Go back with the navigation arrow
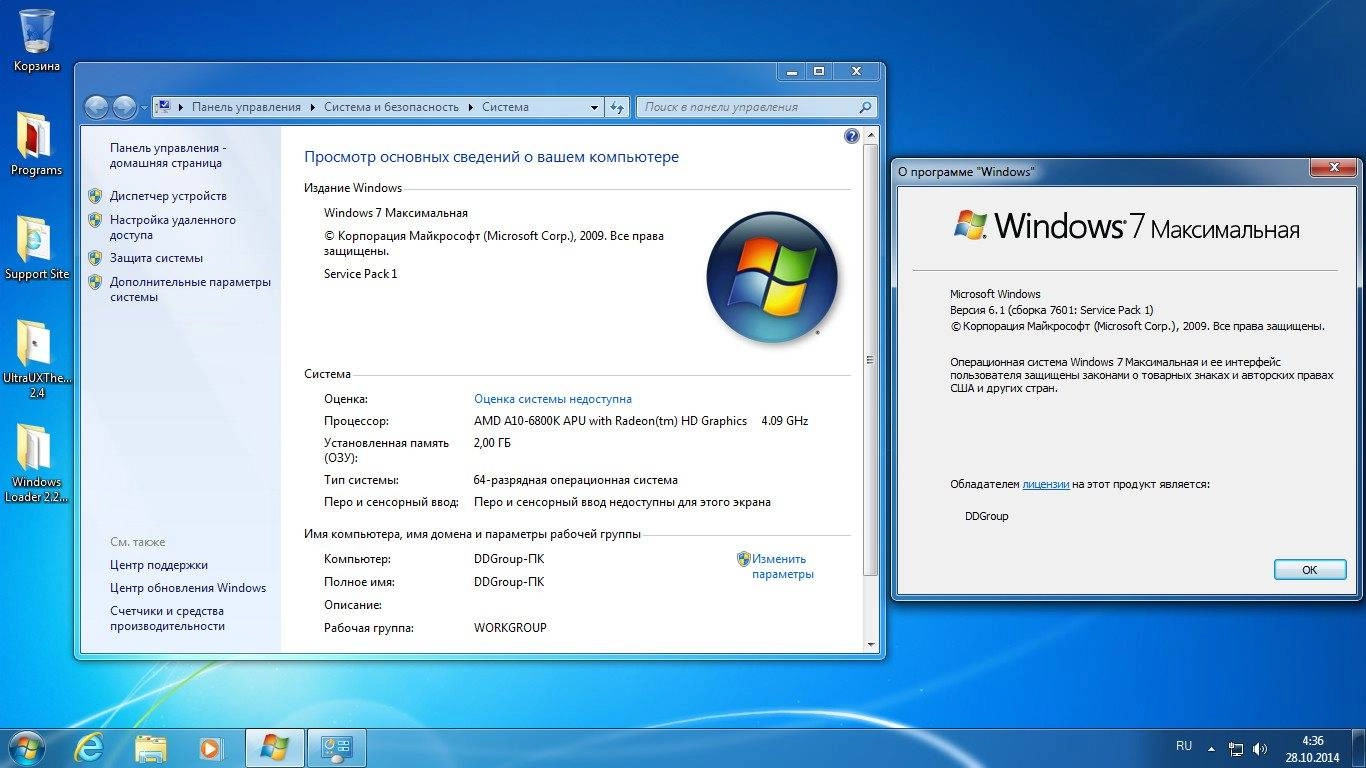The width and height of the screenshot is (1366, 768). (x=97, y=107)
